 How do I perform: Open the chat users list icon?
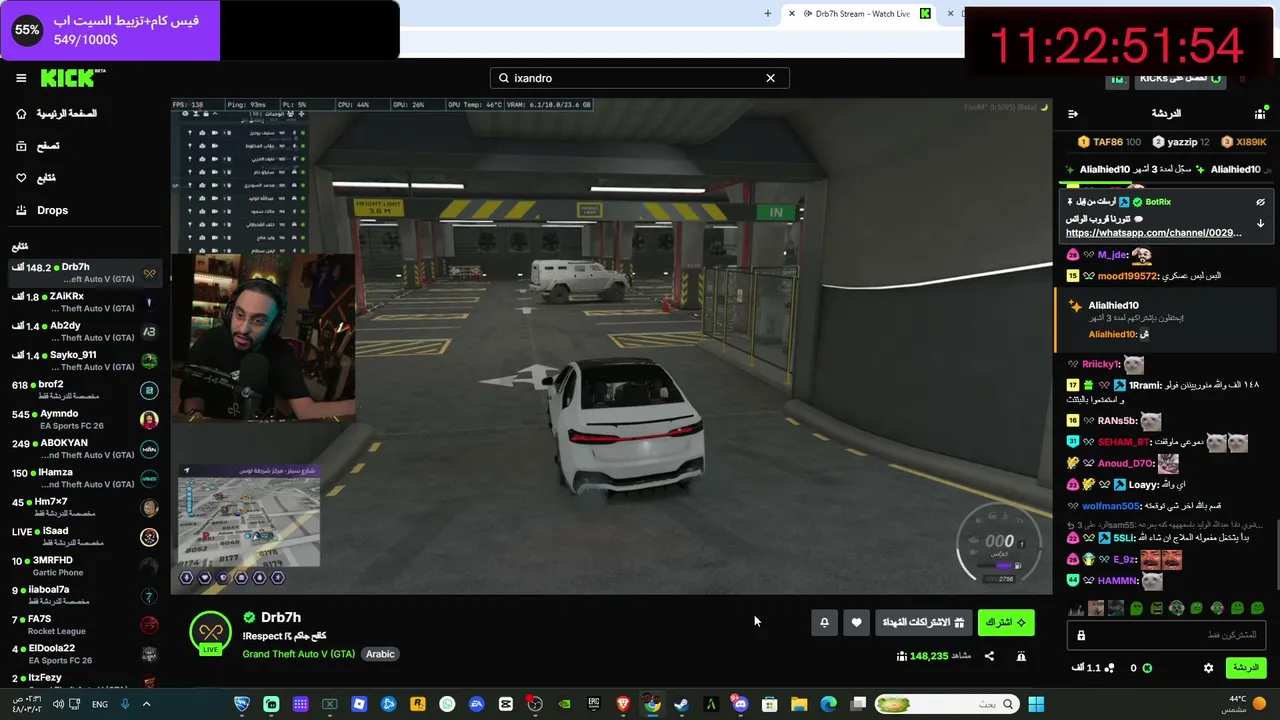pyautogui.click(x=1260, y=114)
